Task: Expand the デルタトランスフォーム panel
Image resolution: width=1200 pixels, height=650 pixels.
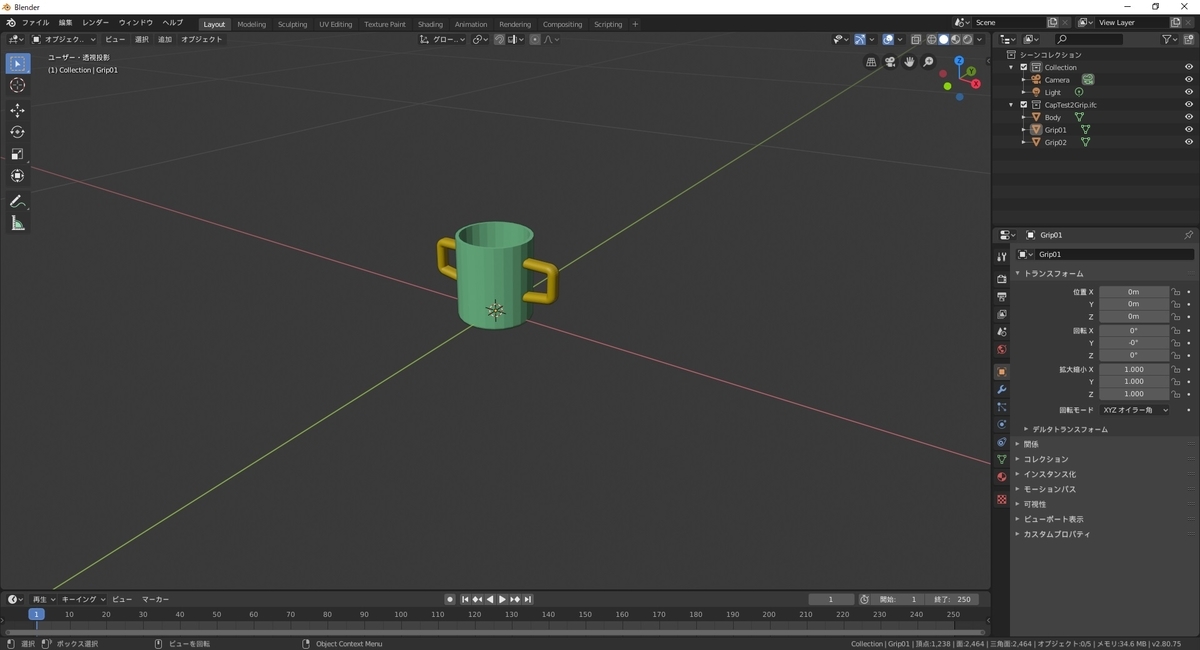Action: (x=1069, y=429)
